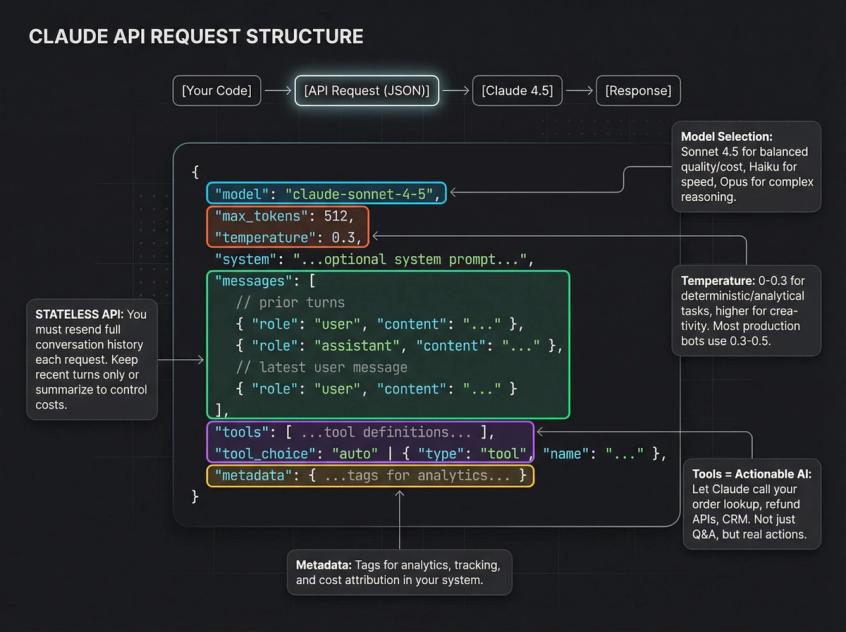Click the "temperature": 0.3 line
The image size is (846, 632).
(x=288, y=237)
